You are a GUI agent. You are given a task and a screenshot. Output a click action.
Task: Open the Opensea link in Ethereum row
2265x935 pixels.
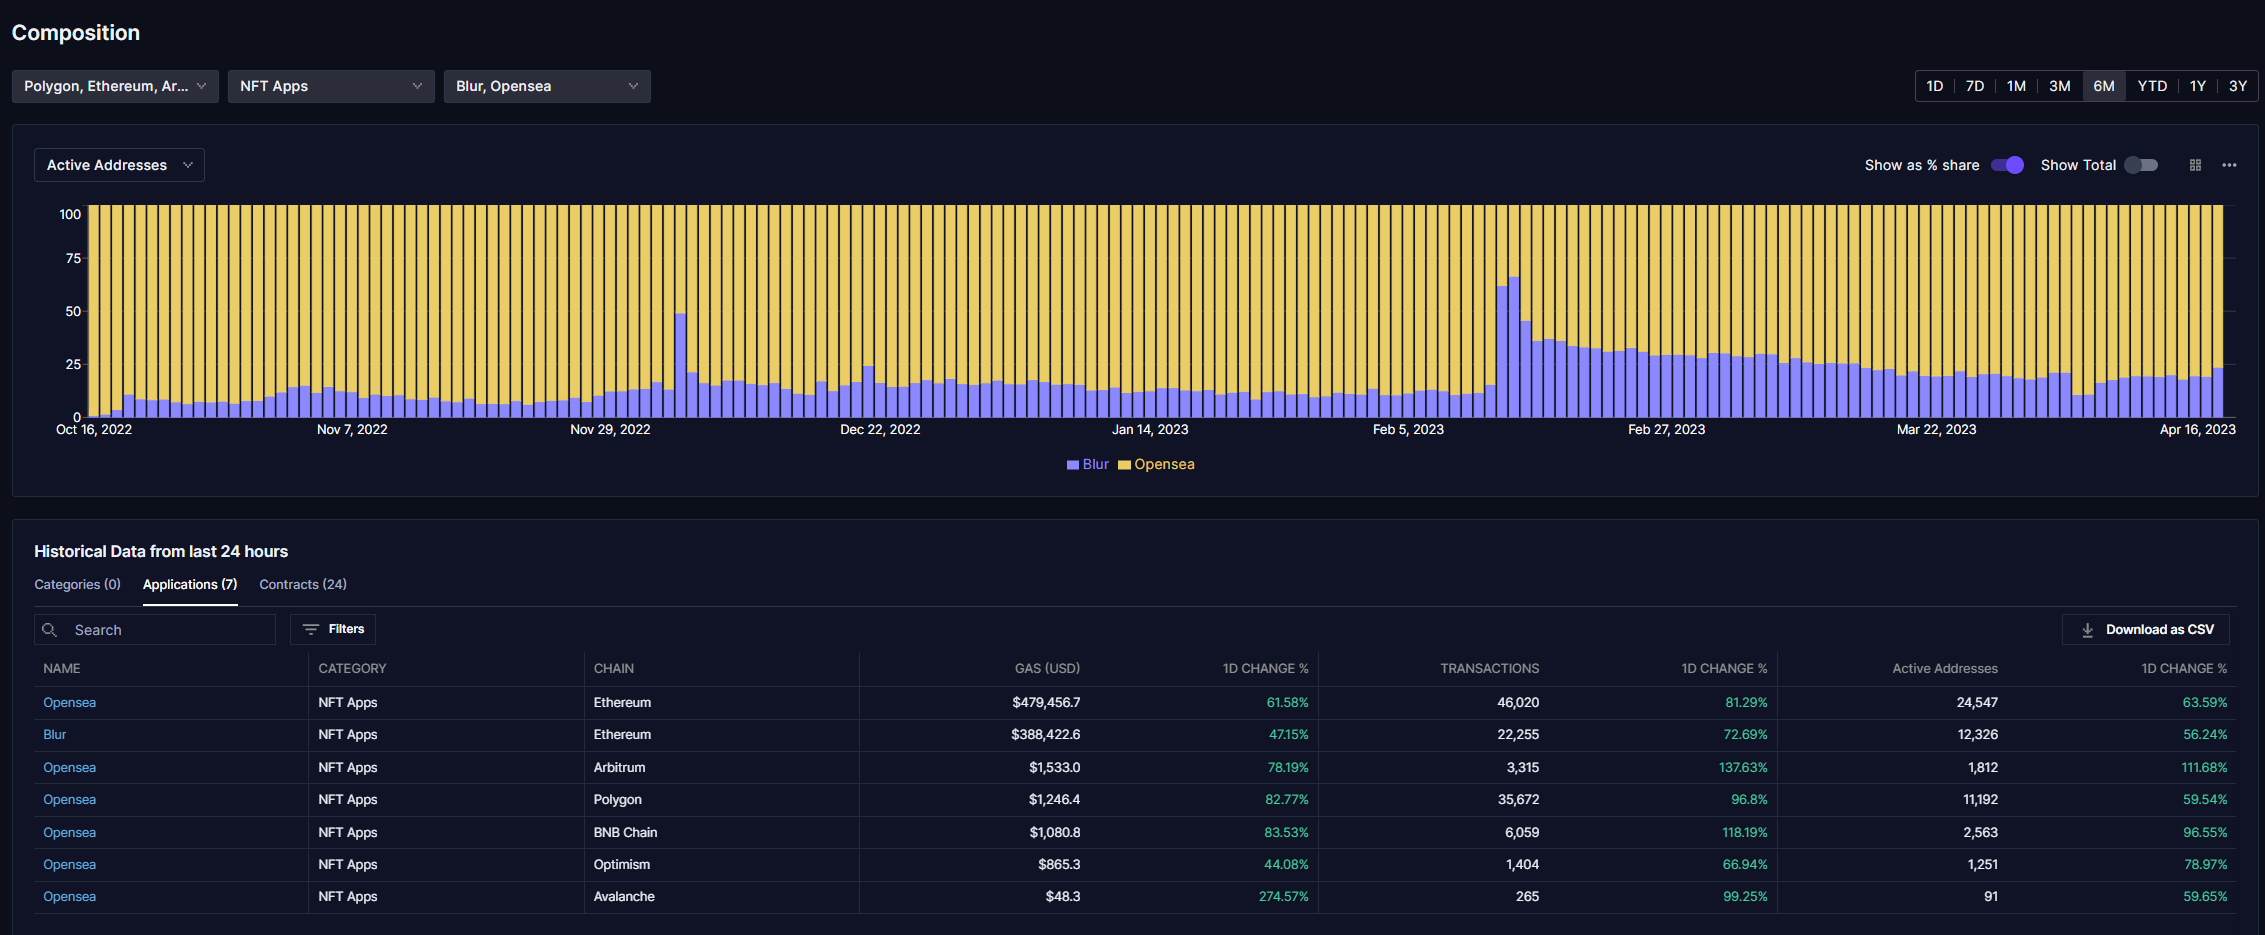pyautogui.click(x=69, y=703)
